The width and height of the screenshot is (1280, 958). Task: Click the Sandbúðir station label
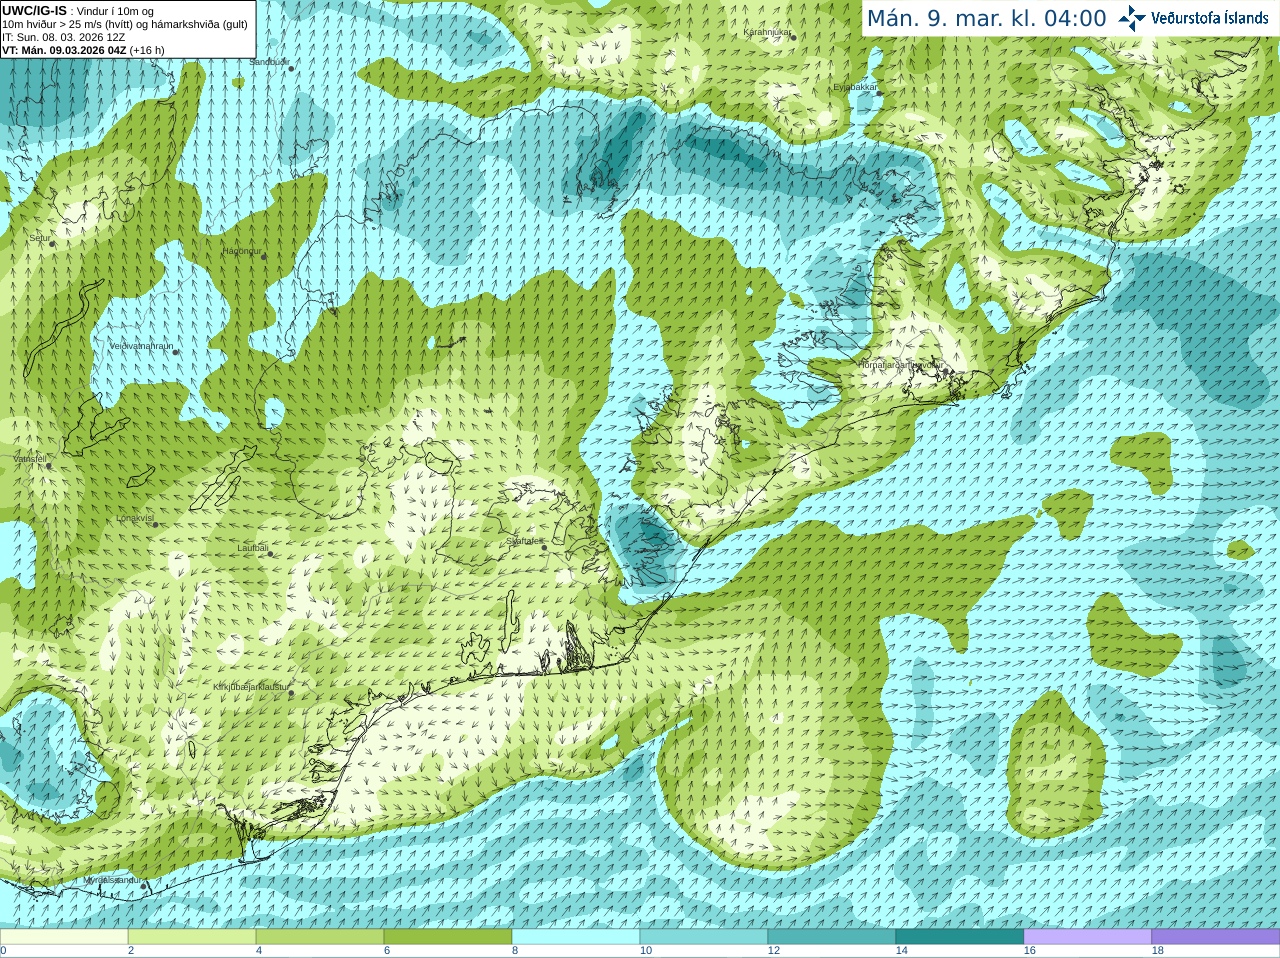269,62
